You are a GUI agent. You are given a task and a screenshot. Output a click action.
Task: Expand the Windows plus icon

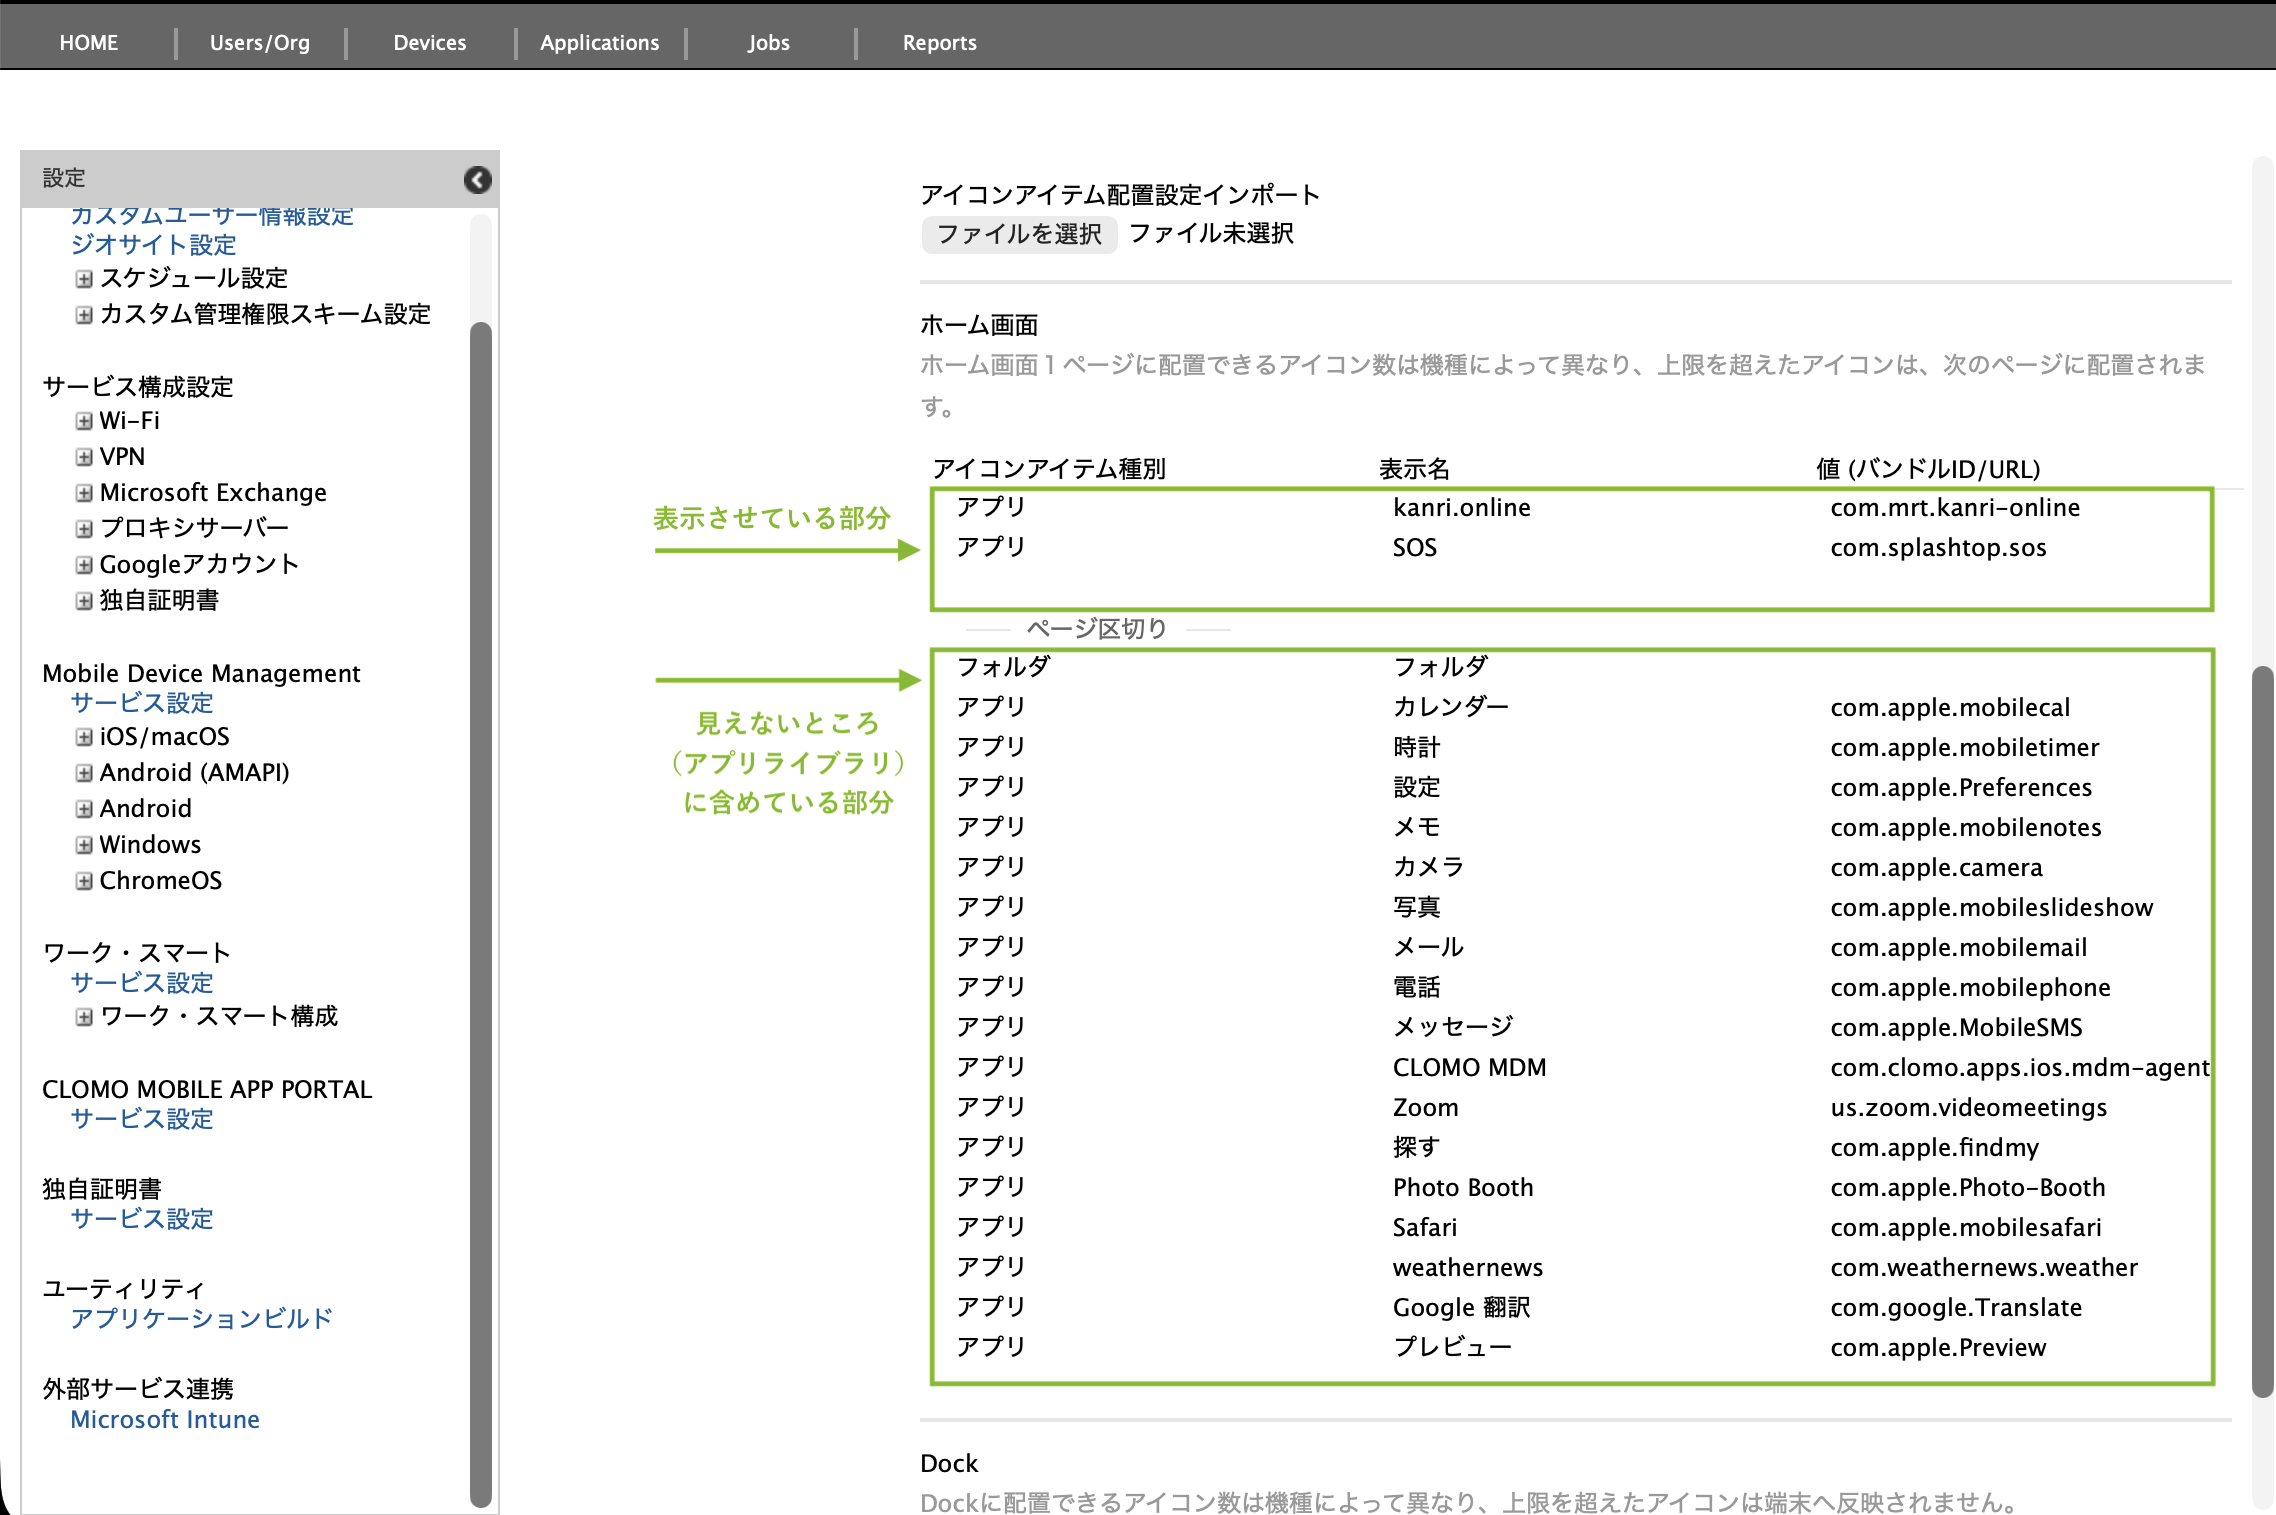point(84,845)
